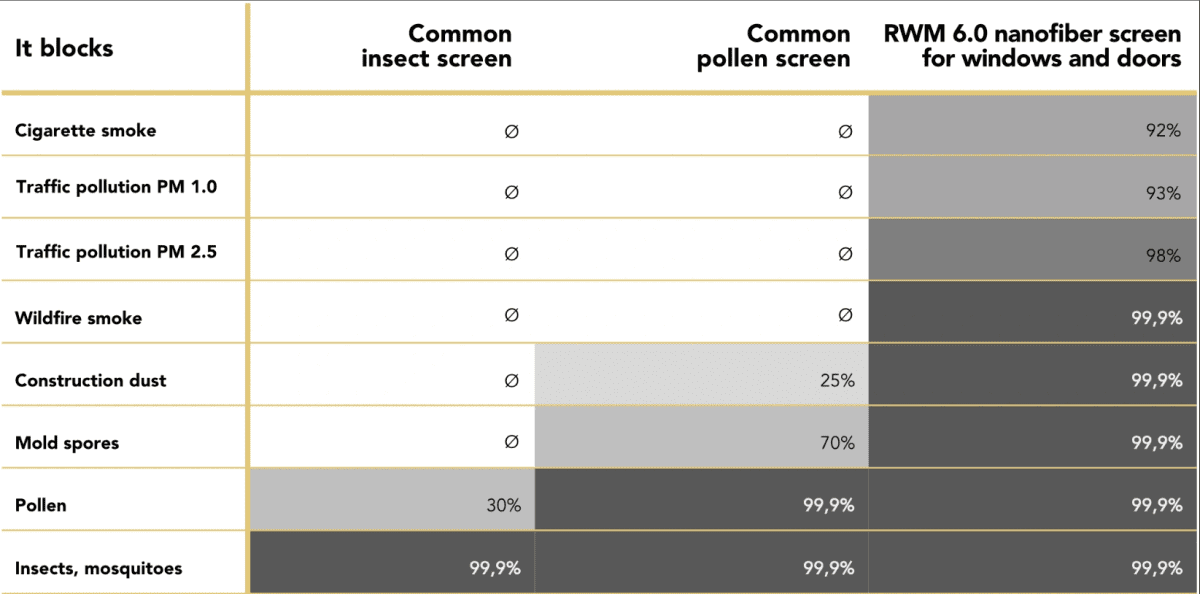Select the "Pollen" row label
Screen dimensions: 1200x594
coord(41,505)
